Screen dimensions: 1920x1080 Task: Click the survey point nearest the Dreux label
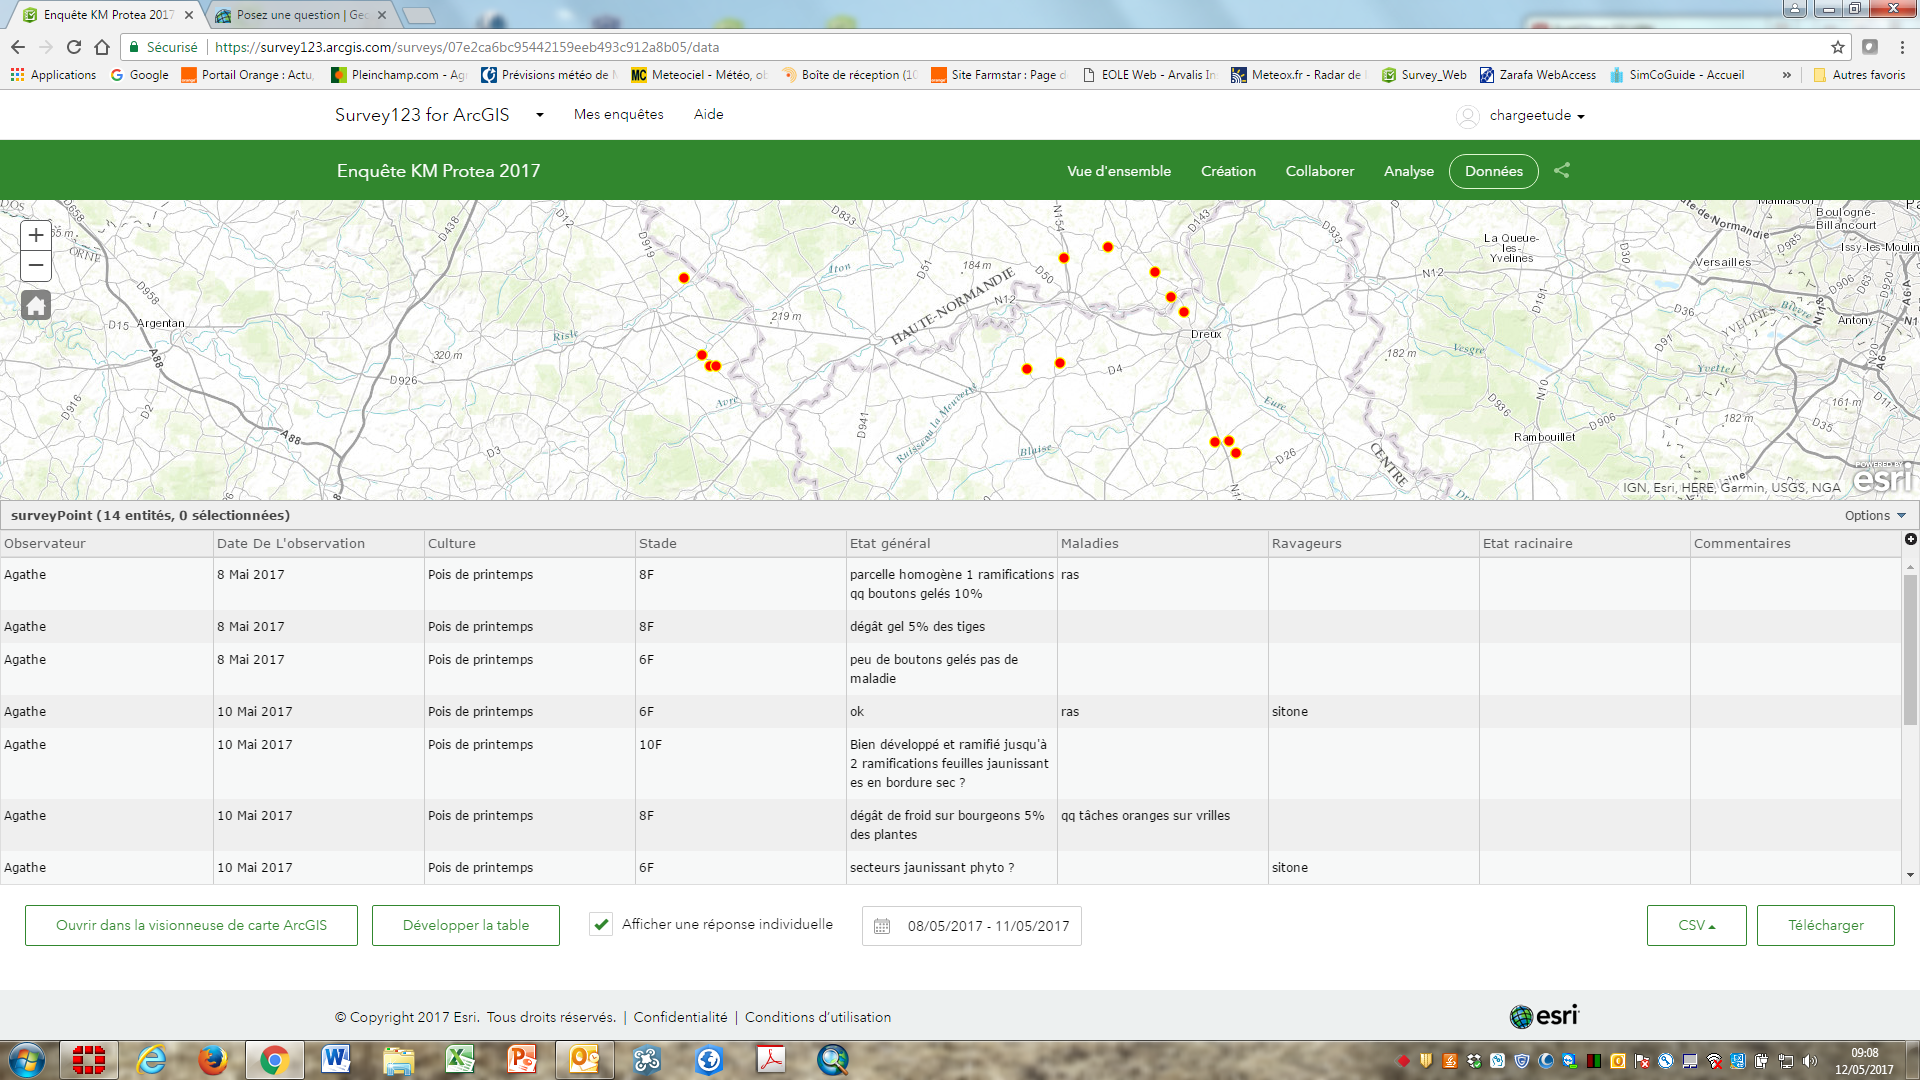coord(1184,312)
